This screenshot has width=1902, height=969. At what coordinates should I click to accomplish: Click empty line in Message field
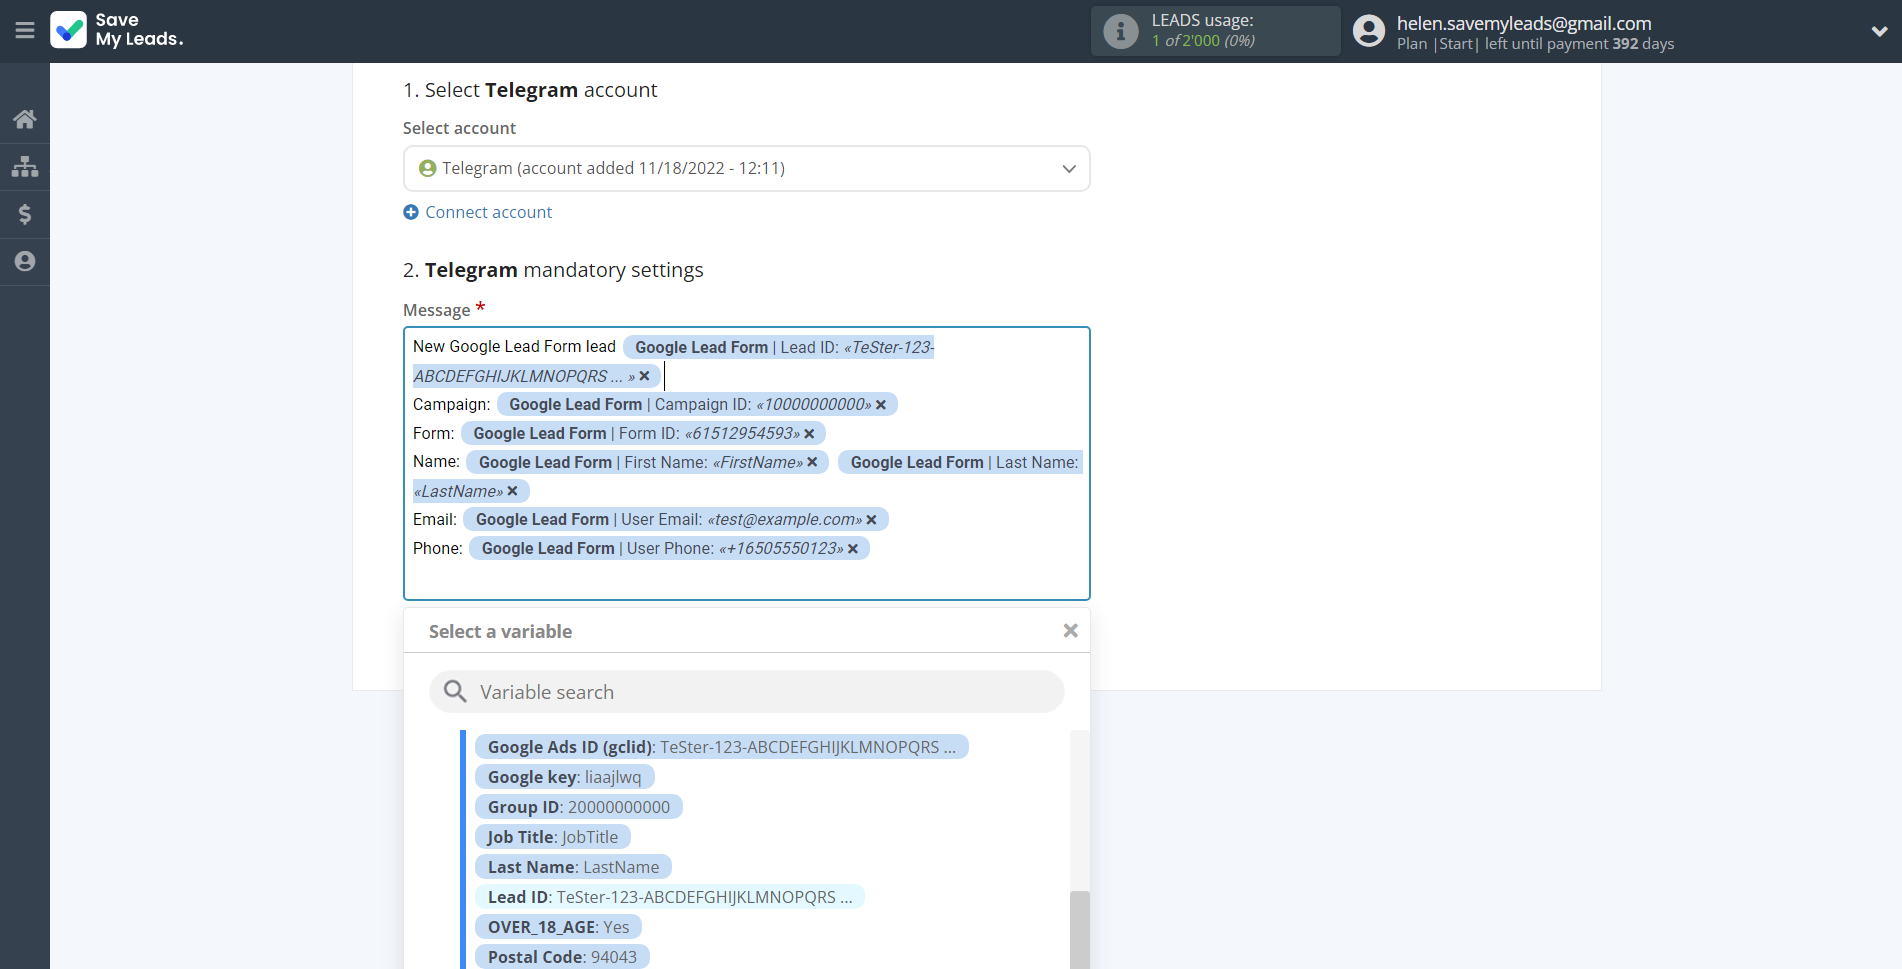(x=746, y=579)
